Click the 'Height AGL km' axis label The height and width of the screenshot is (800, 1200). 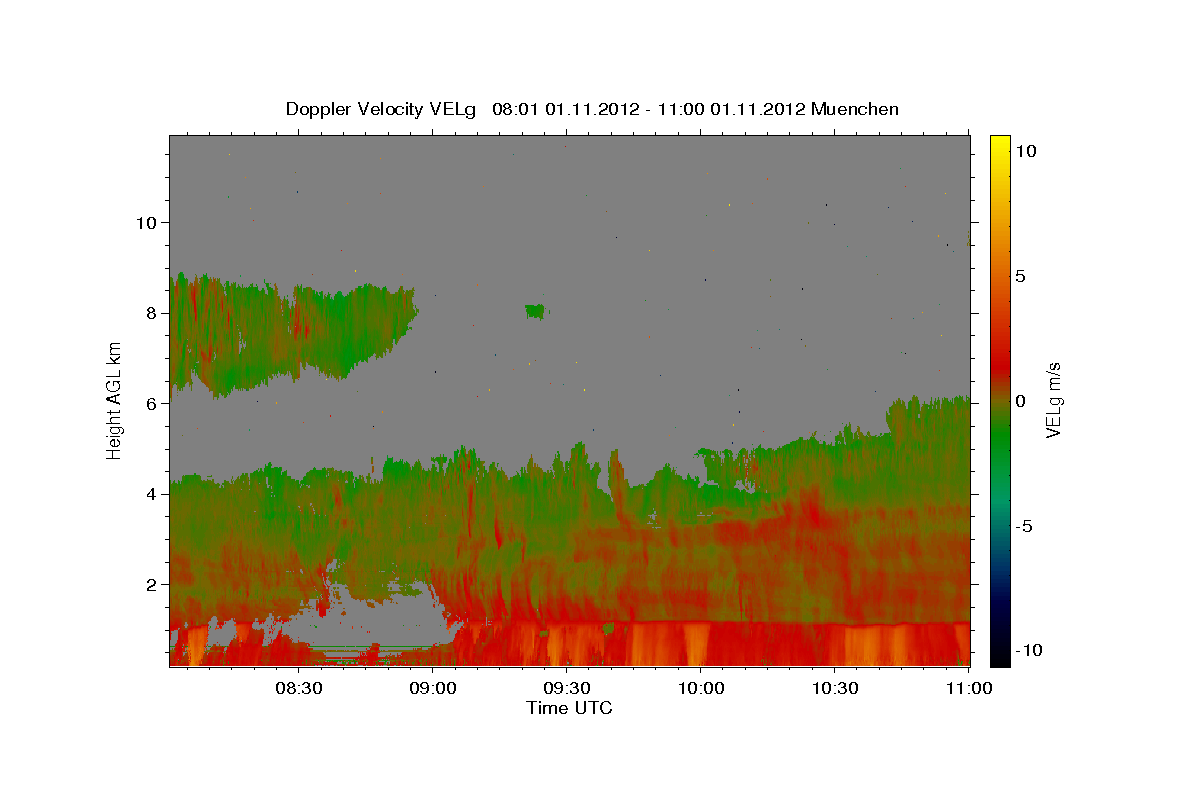pyautogui.click(x=114, y=400)
